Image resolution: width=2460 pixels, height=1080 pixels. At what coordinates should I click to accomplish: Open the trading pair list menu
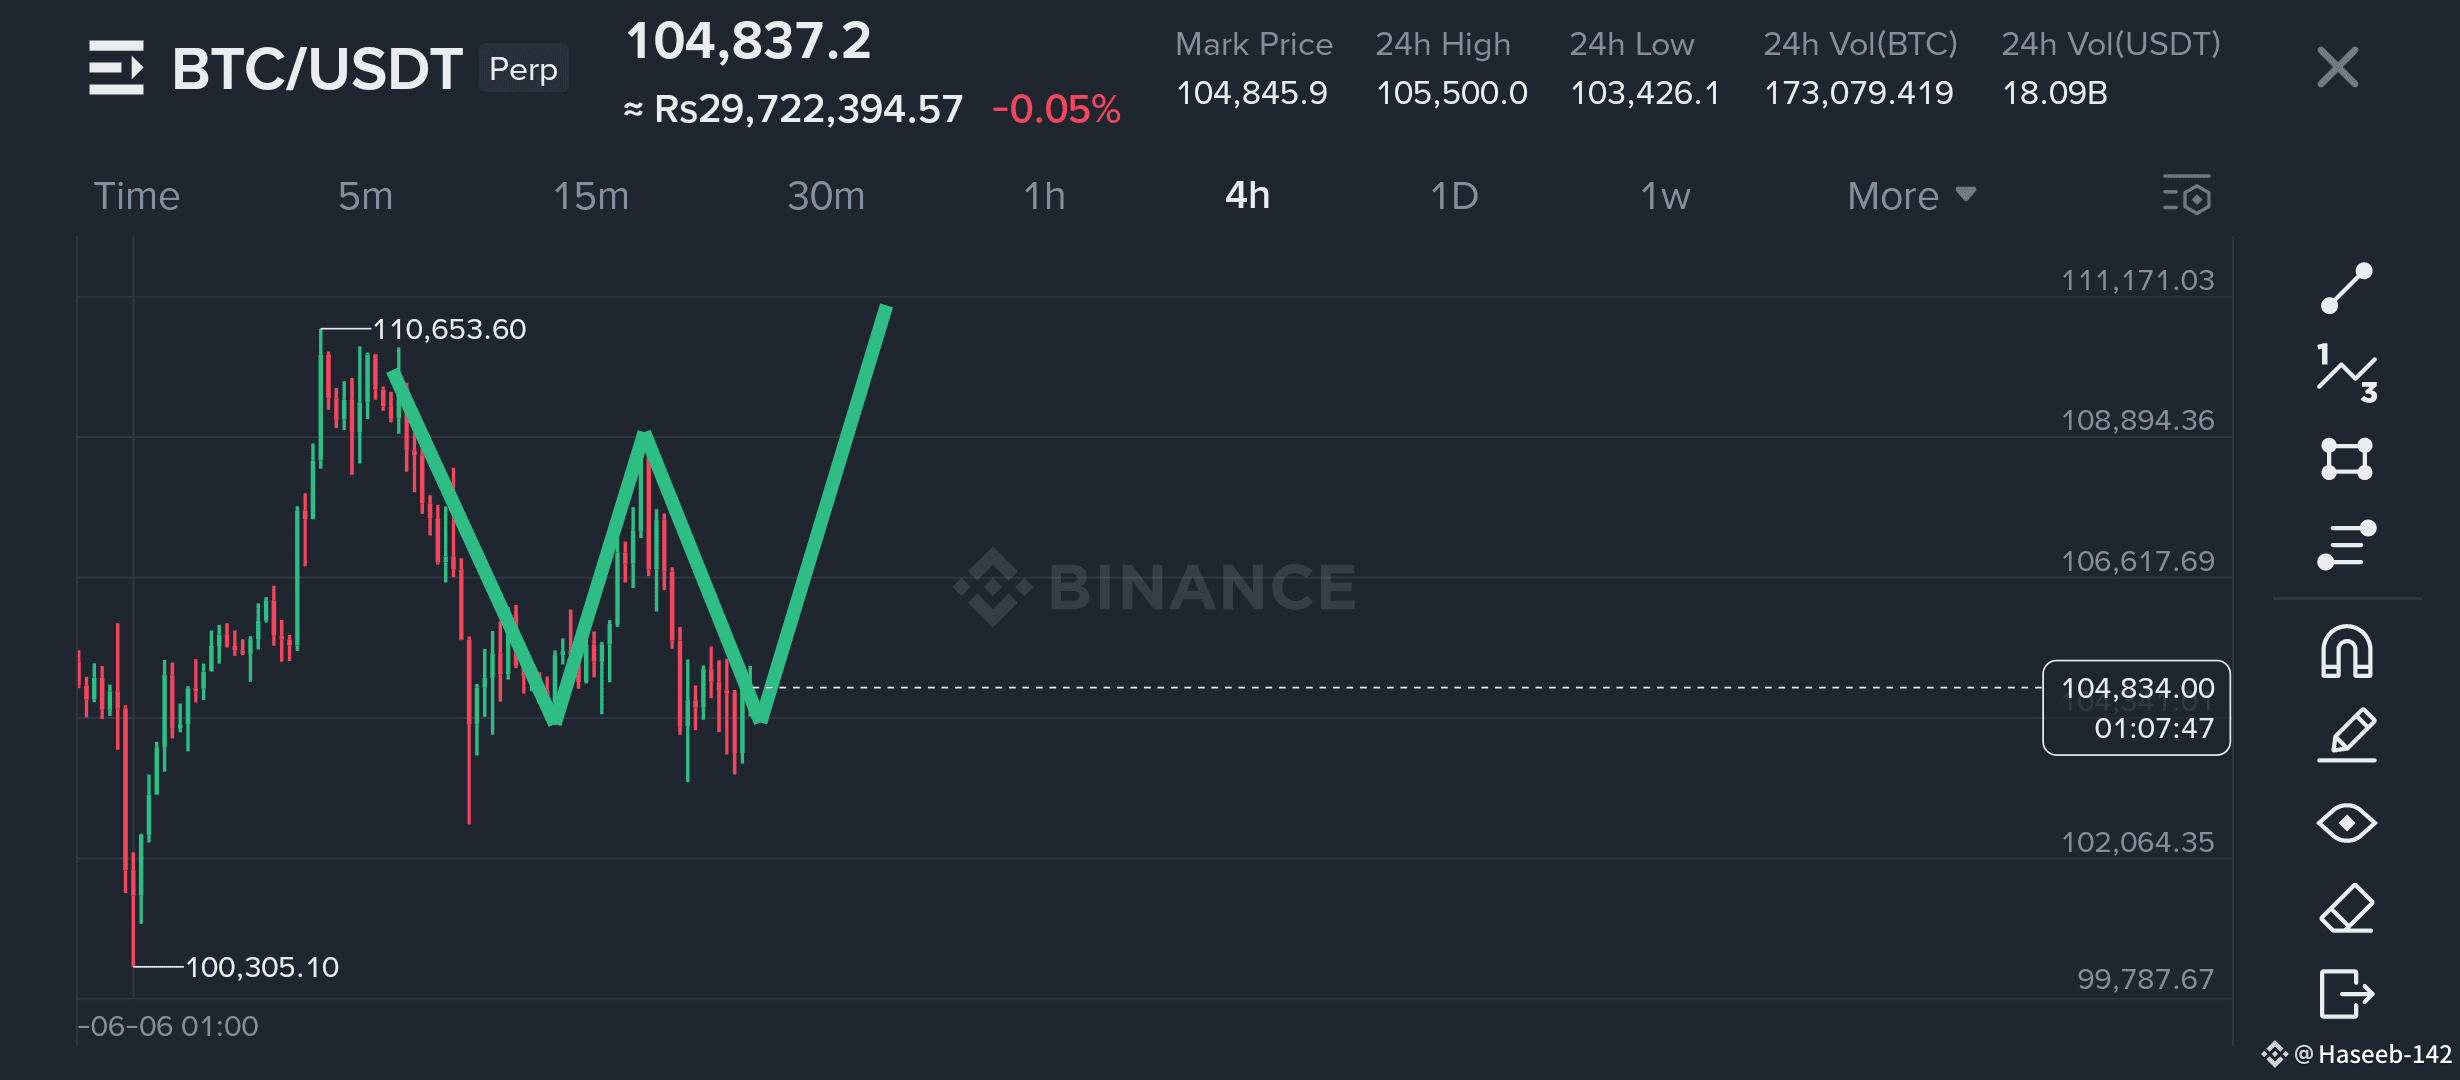tap(116, 68)
